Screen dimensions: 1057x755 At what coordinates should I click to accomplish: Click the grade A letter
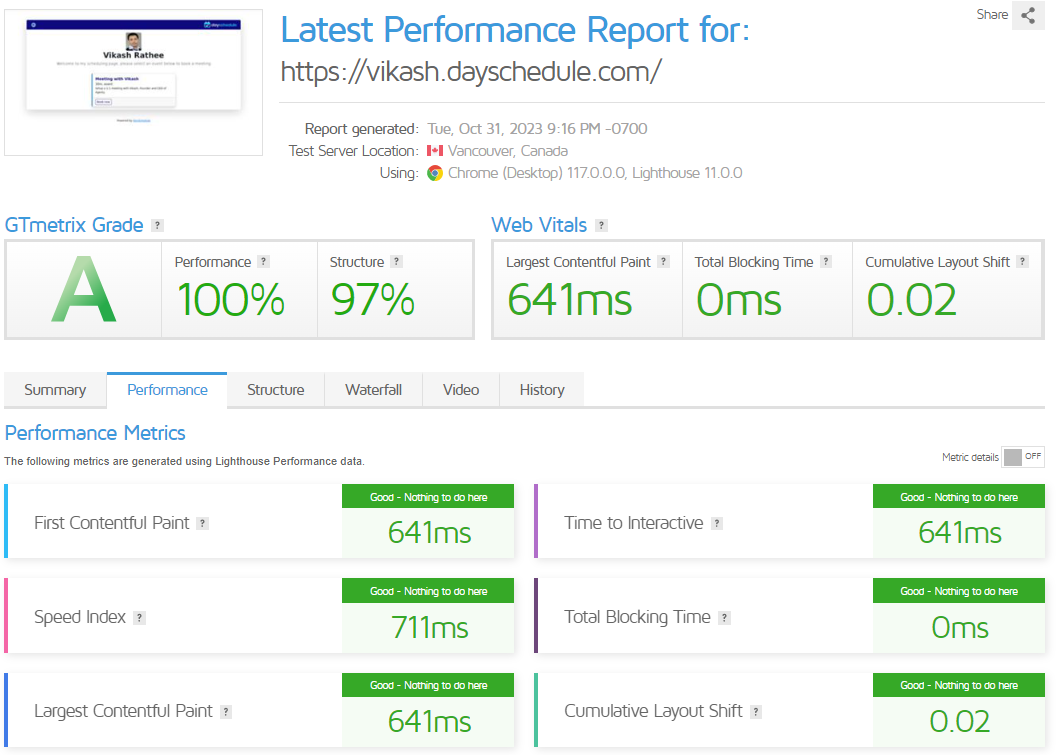pyautogui.click(x=84, y=289)
